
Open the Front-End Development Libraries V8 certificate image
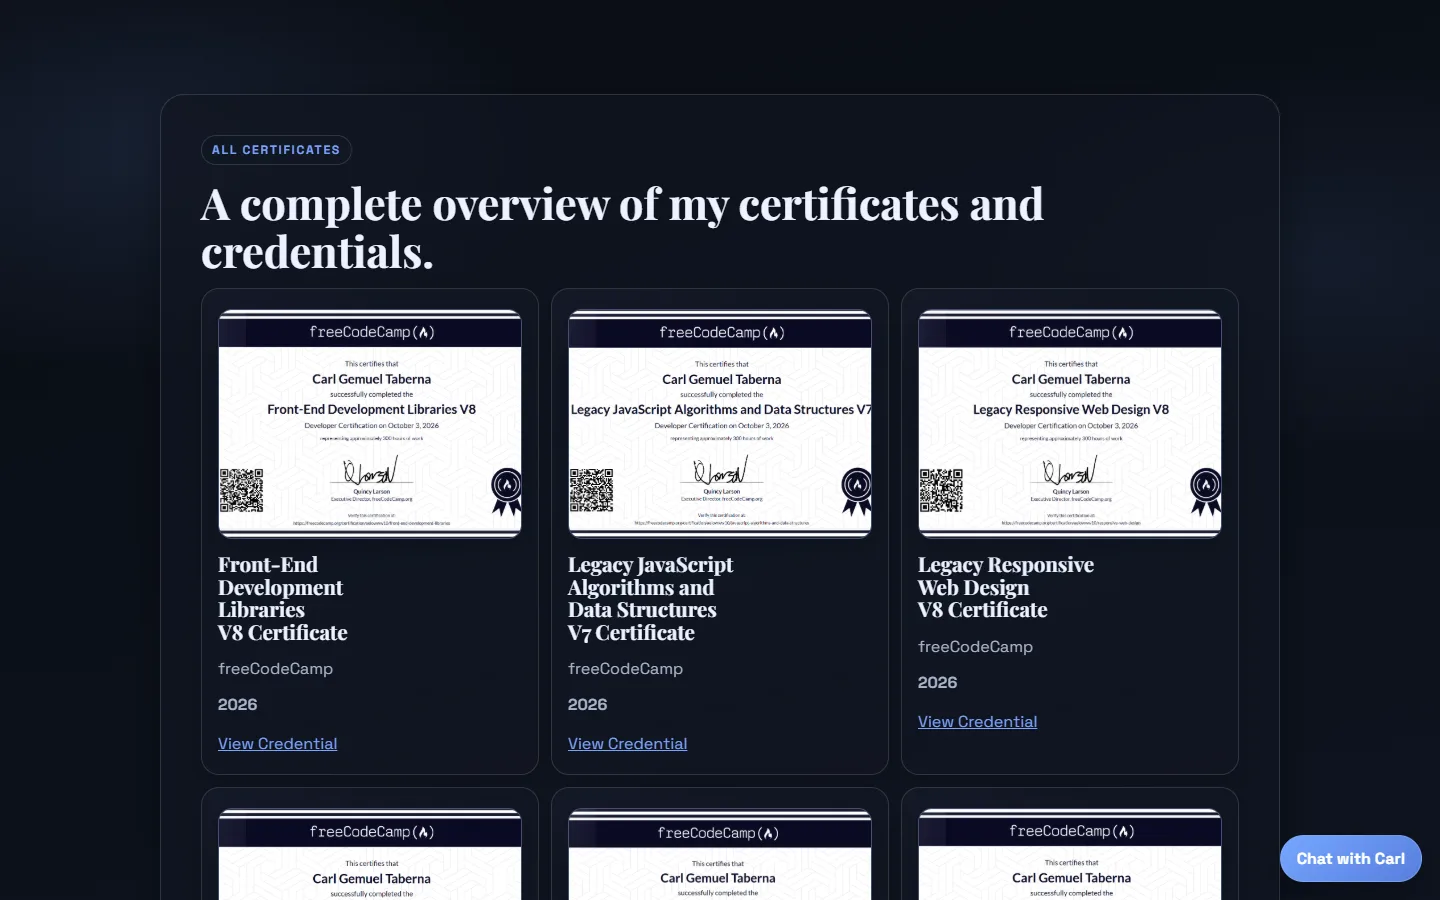pyautogui.click(x=370, y=423)
